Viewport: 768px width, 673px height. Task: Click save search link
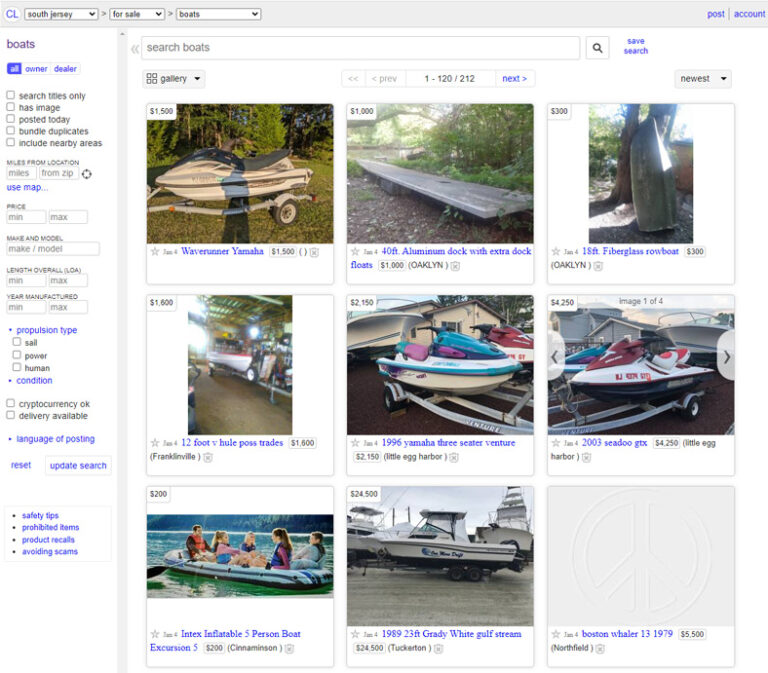(636, 46)
